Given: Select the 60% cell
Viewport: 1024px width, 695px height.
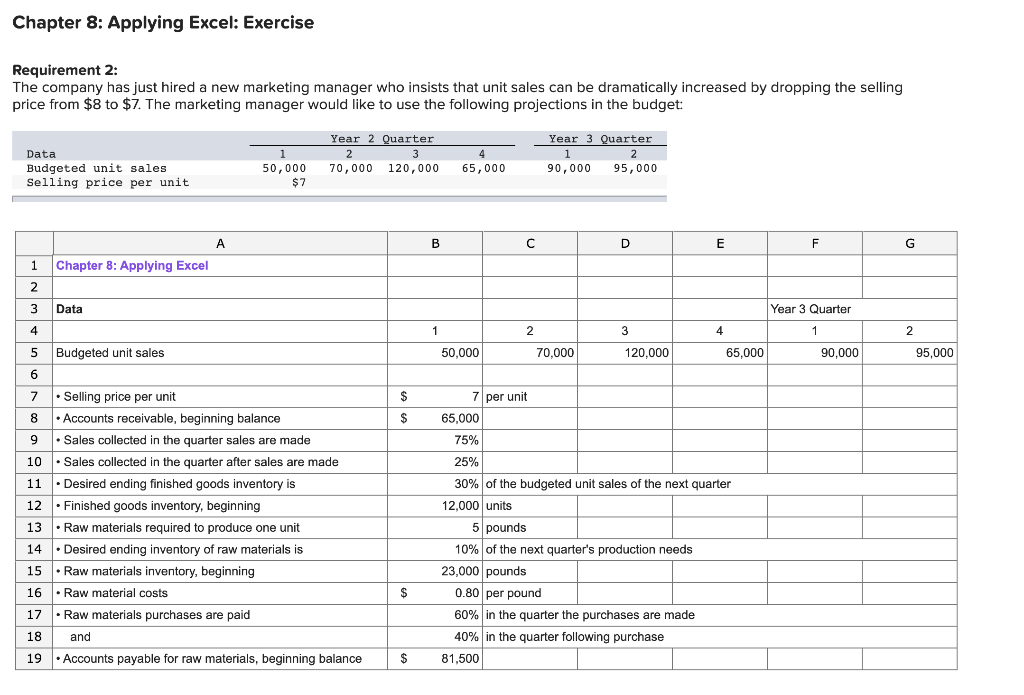Looking at the screenshot, I should (435, 615).
